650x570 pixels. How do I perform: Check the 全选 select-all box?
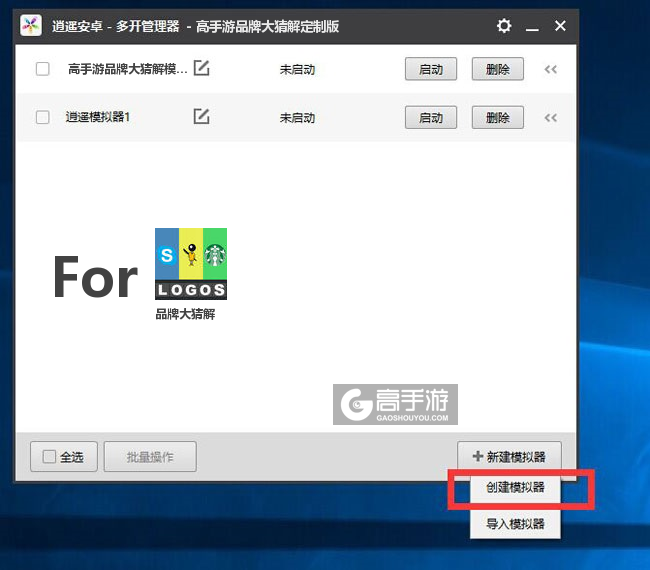tap(49, 457)
